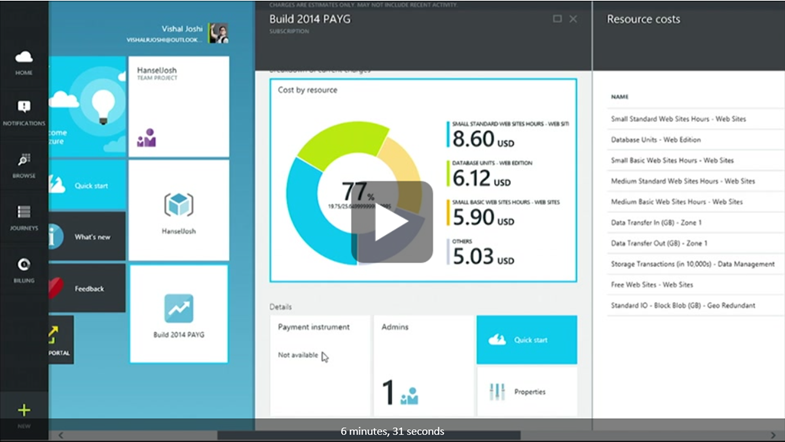
Task: Close the Build 2014 PAYG blade
Action: tap(573, 19)
